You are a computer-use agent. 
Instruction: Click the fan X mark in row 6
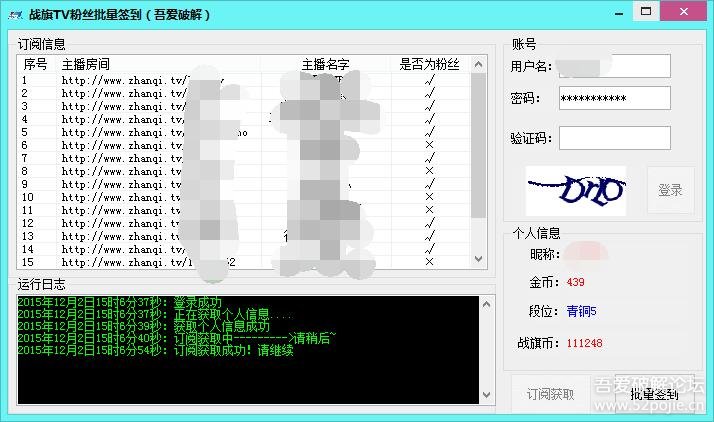(x=429, y=145)
